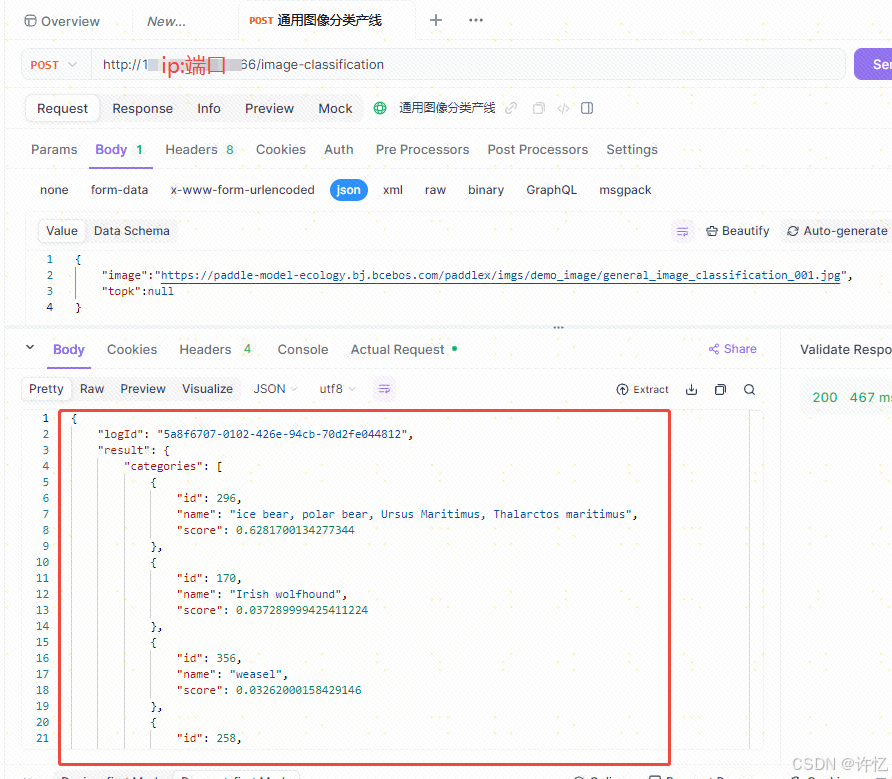The width and height of the screenshot is (892, 779).
Task: Open the request Body tab
Action: [x=119, y=150]
